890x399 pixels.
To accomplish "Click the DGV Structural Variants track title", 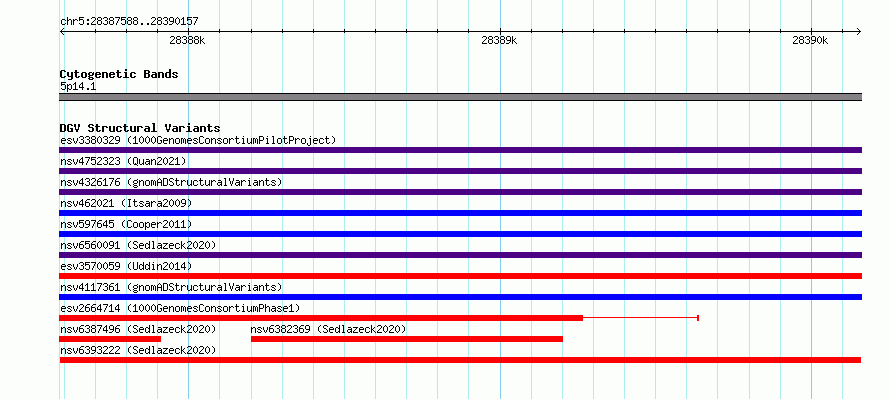I will tap(140, 128).
